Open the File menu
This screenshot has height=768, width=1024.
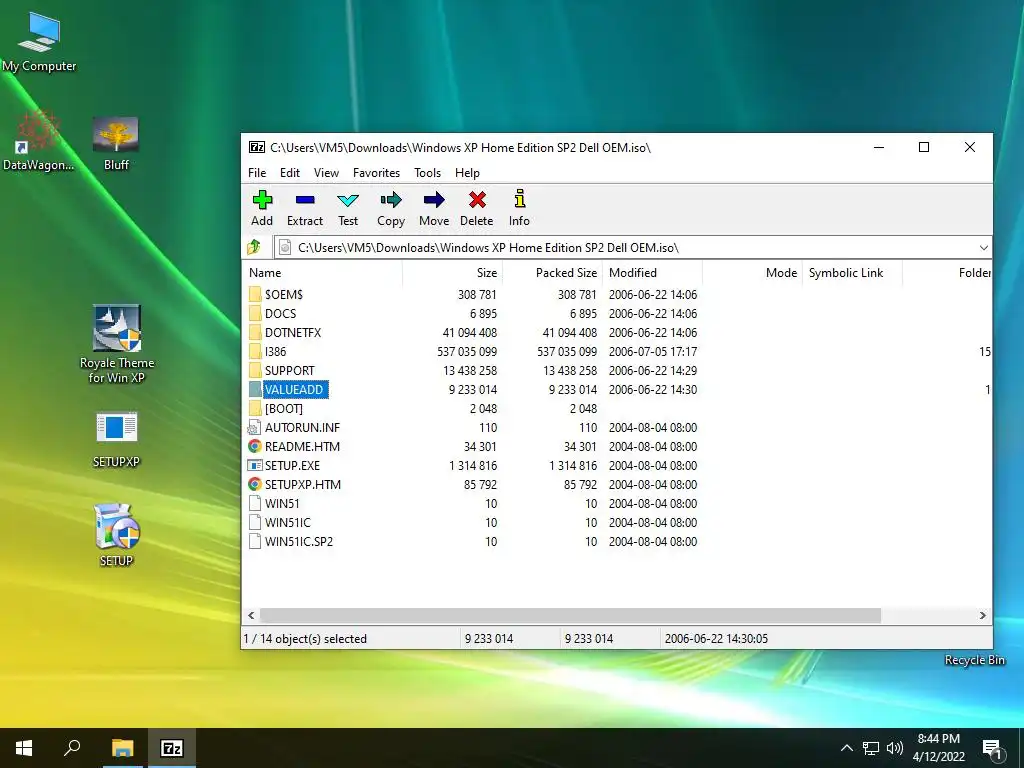257,172
